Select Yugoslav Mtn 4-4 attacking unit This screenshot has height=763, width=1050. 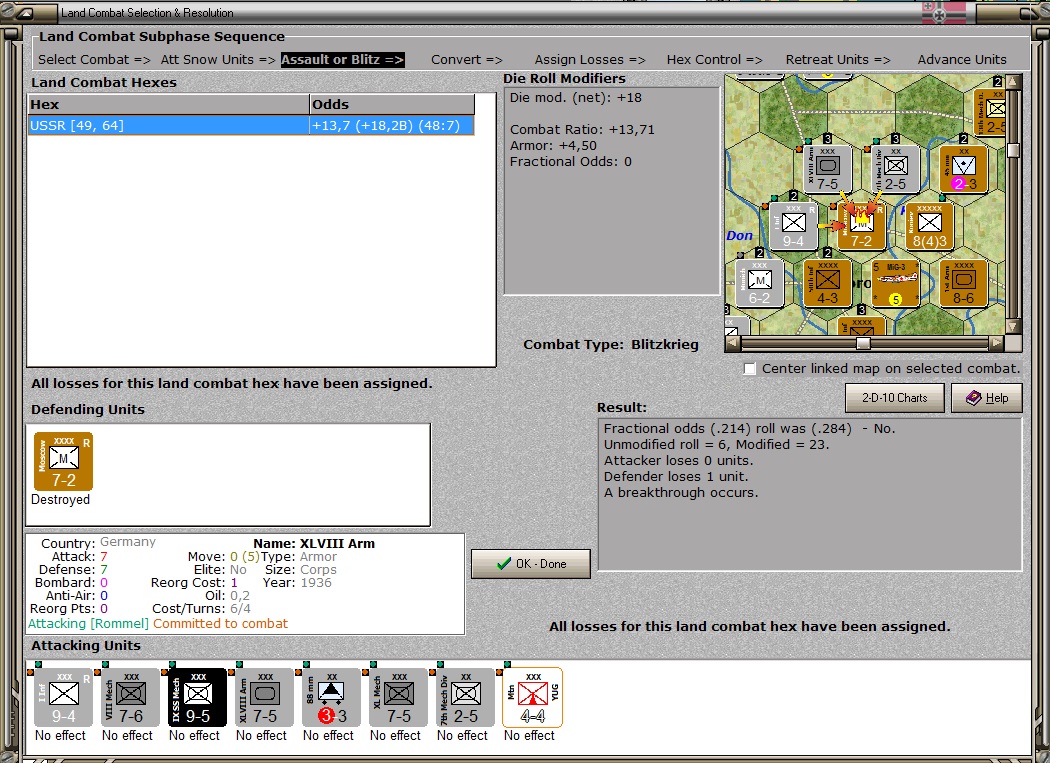pos(532,697)
